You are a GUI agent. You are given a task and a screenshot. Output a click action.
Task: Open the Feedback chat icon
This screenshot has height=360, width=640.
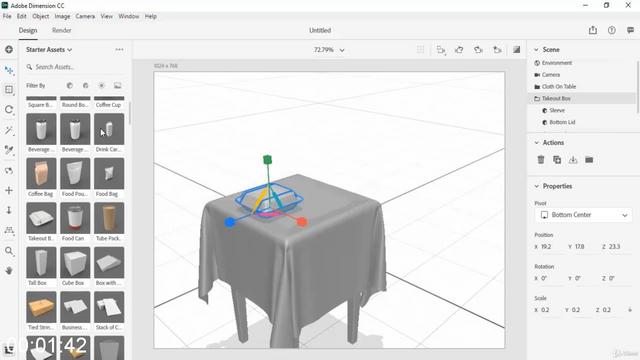(631, 30)
